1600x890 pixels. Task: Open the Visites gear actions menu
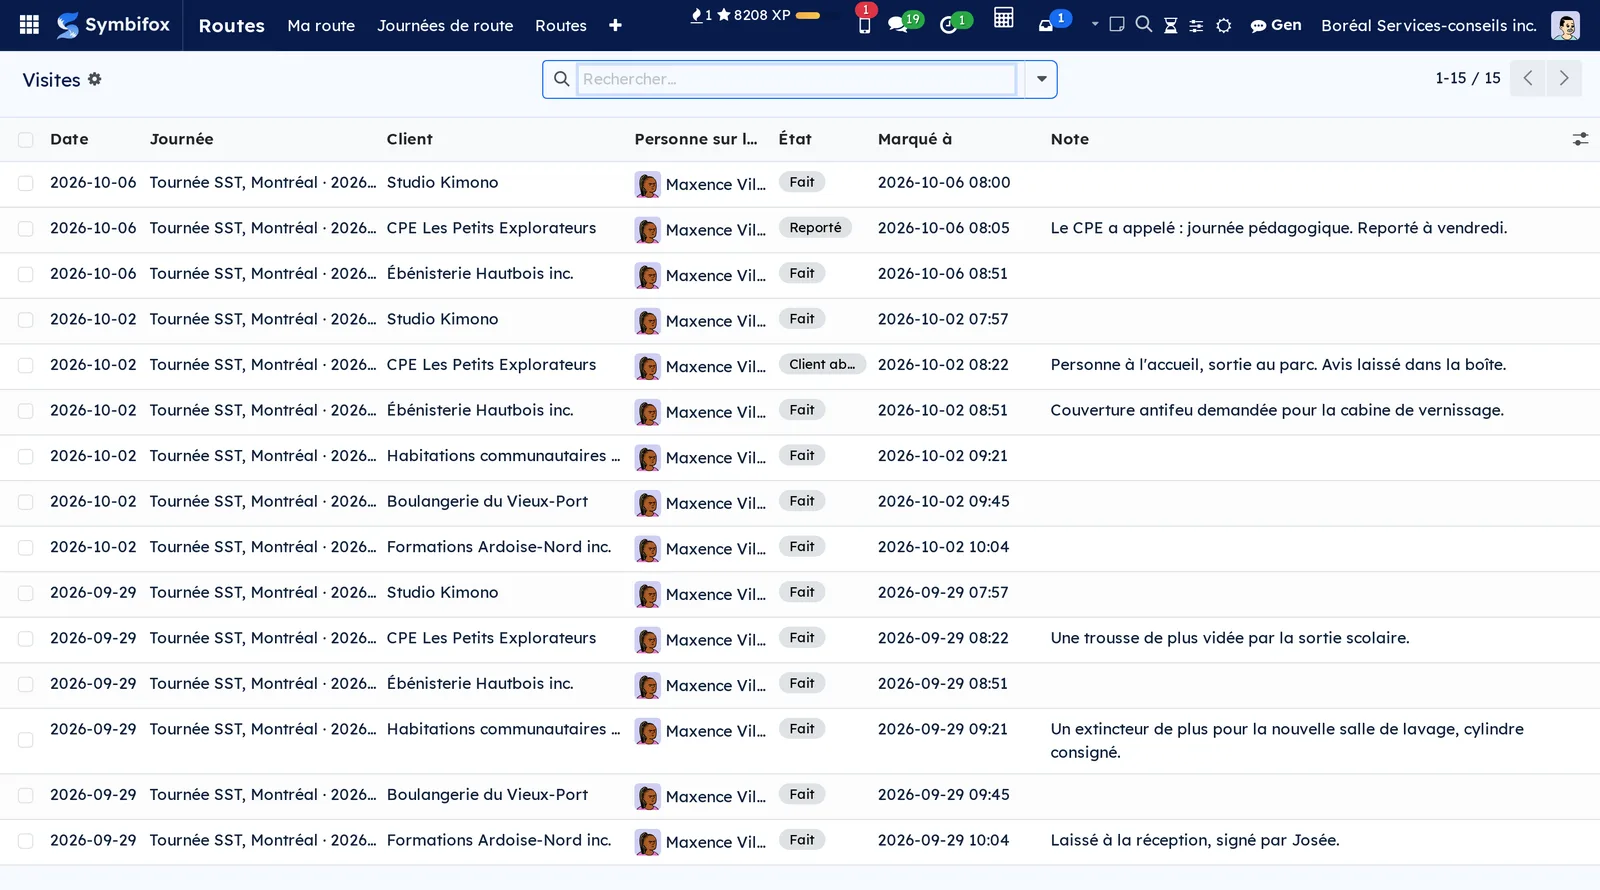click(95, 79)
